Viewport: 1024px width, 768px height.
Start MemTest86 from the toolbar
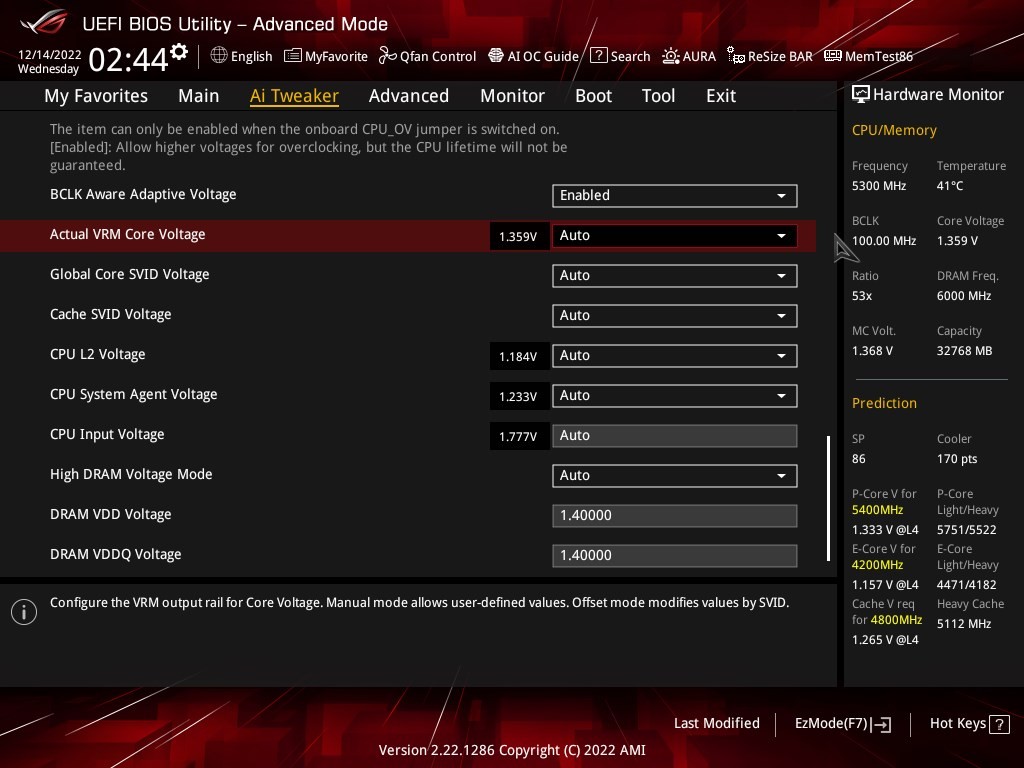(868, 56)
